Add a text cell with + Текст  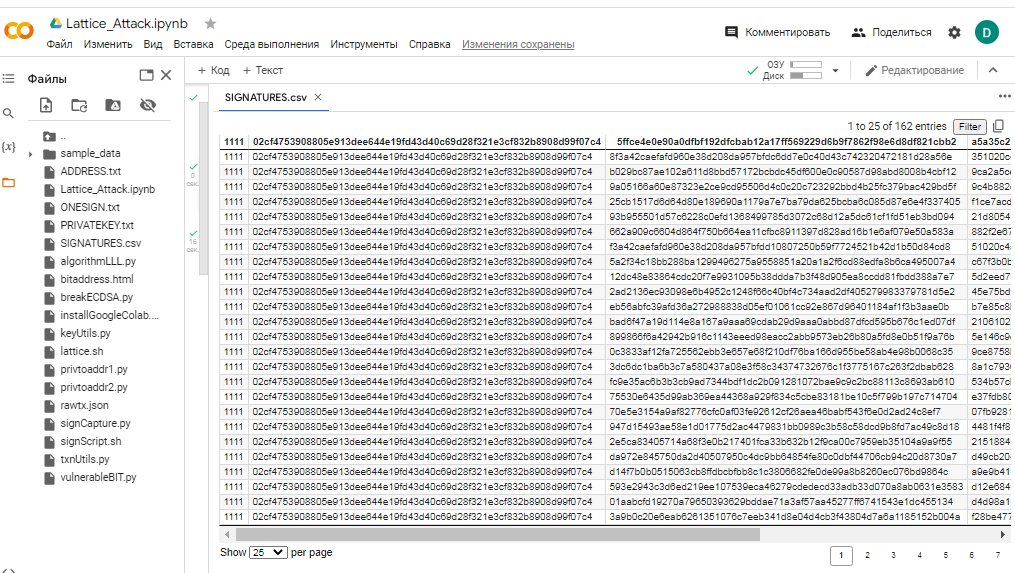(x=263, y=70)
